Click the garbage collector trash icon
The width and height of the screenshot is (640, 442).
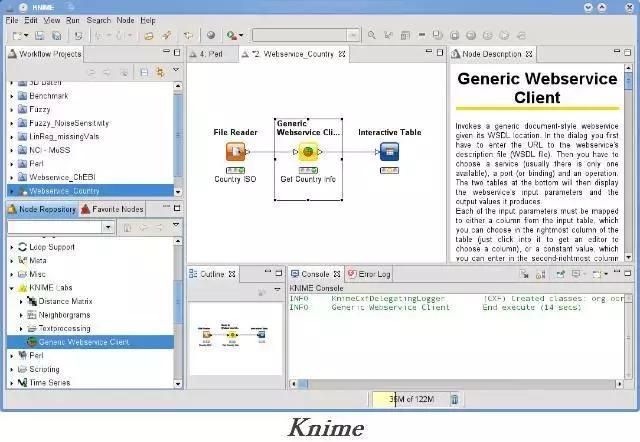tap(454, 399)
